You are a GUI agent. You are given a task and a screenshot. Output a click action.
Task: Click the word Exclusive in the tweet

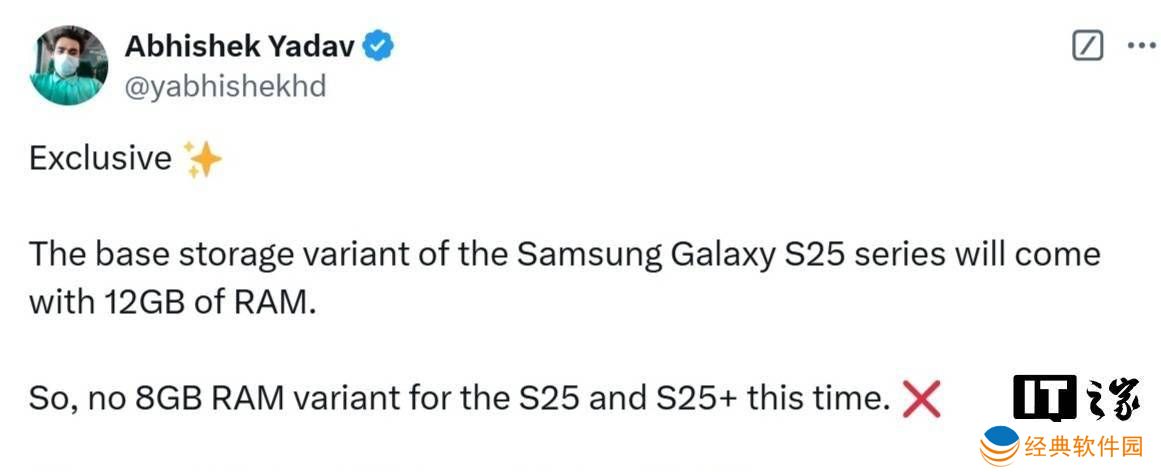(100, 159)
